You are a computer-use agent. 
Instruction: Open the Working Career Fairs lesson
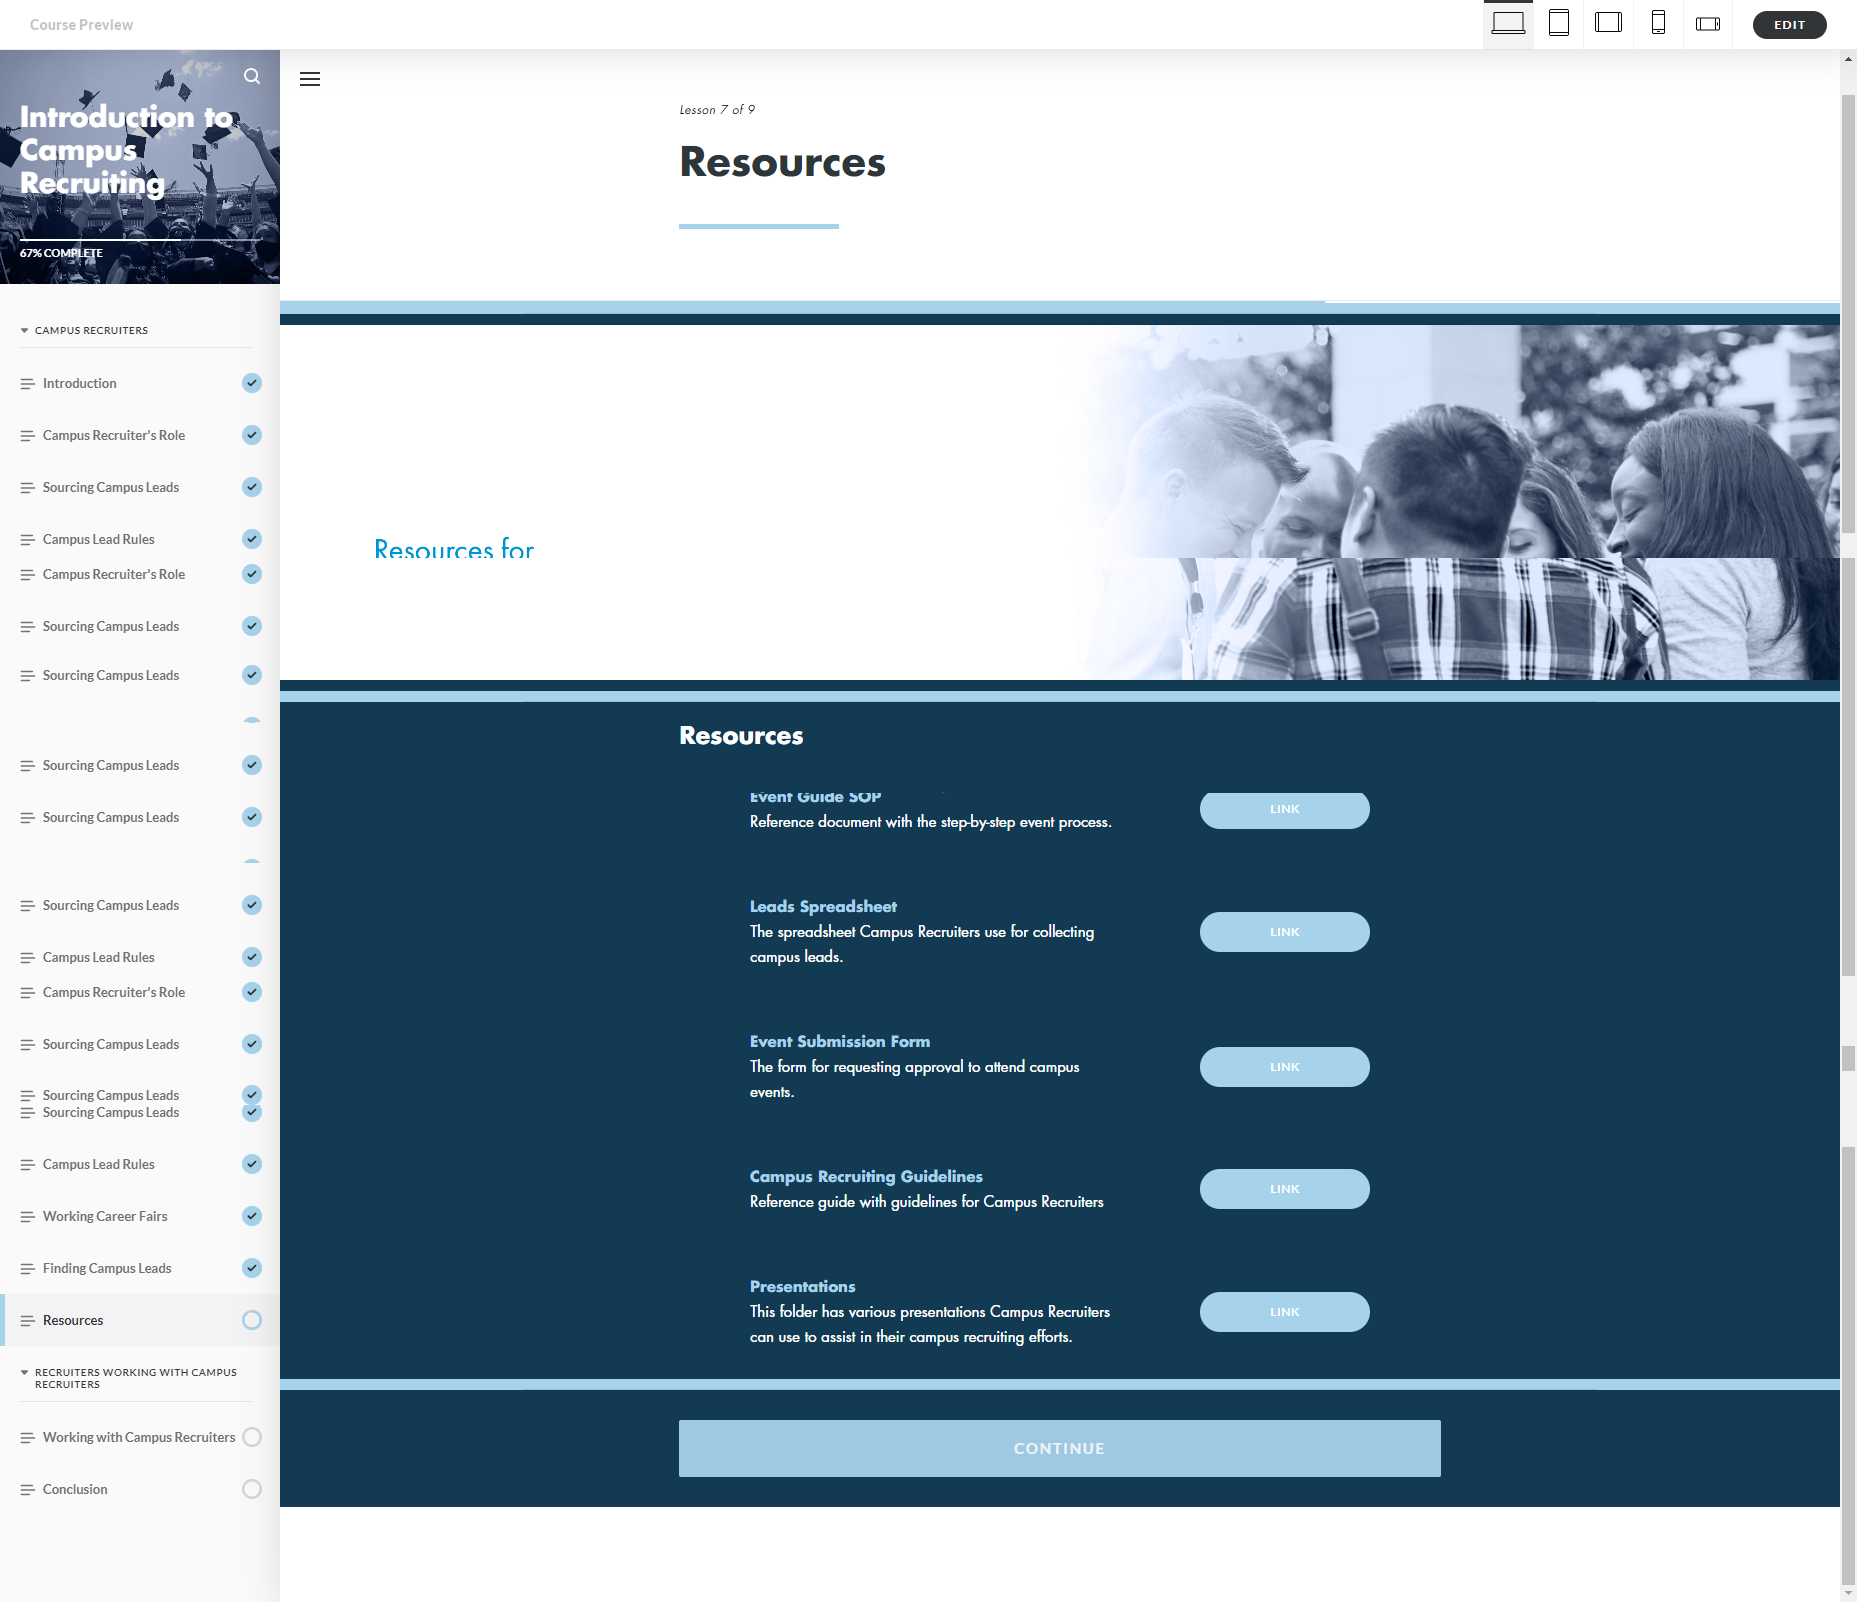[140, 1216]
